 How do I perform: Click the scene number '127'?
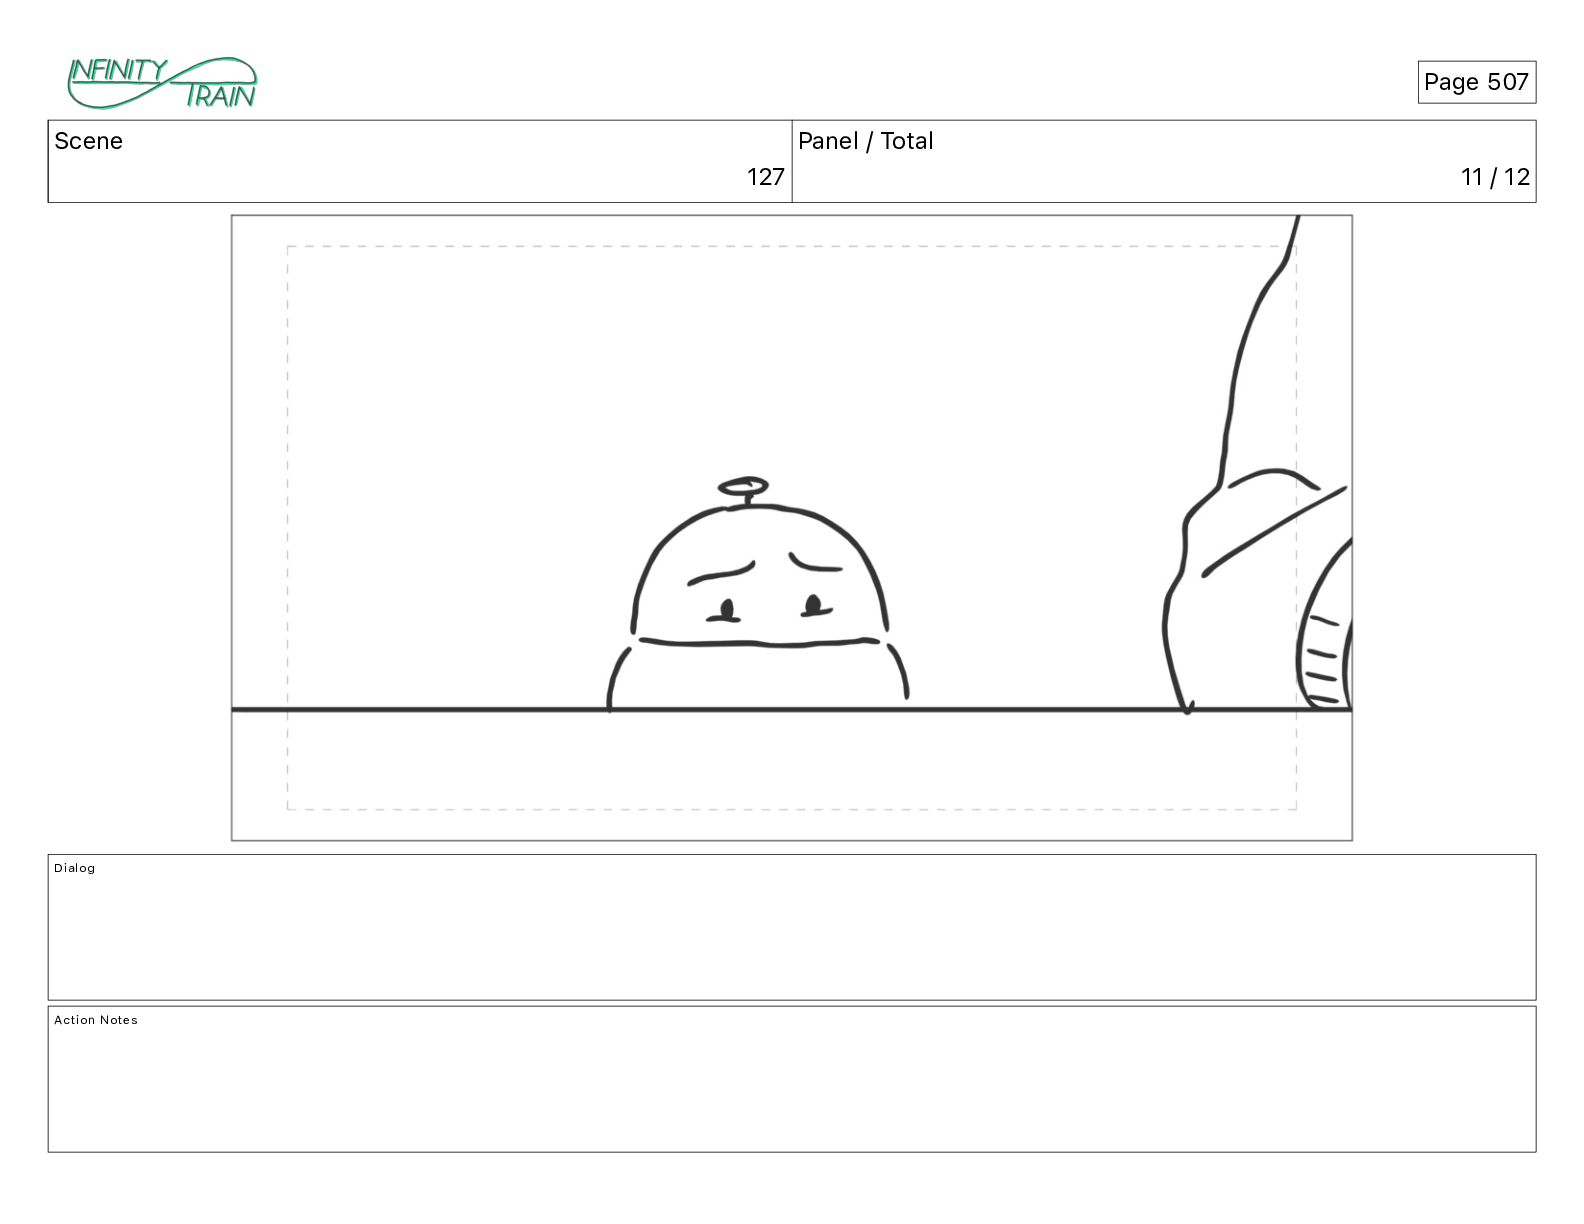765,177
